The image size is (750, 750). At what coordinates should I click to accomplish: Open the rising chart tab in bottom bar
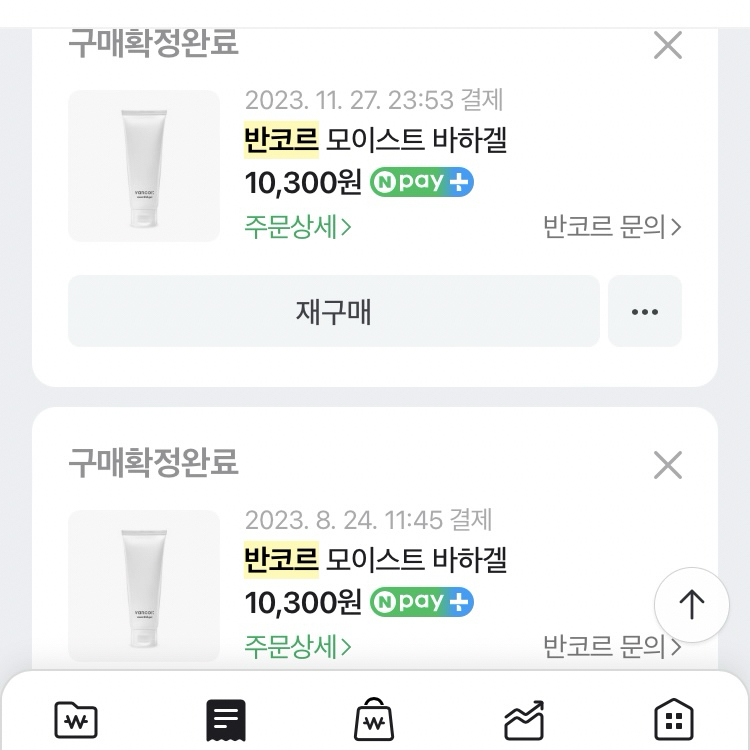point(524,719)
